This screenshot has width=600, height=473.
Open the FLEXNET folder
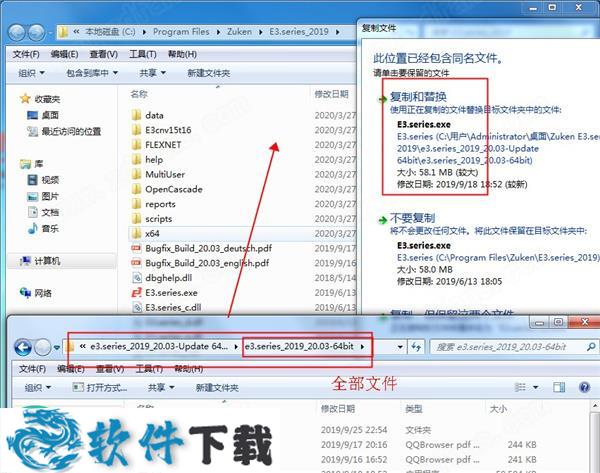[x=156, y=145]
